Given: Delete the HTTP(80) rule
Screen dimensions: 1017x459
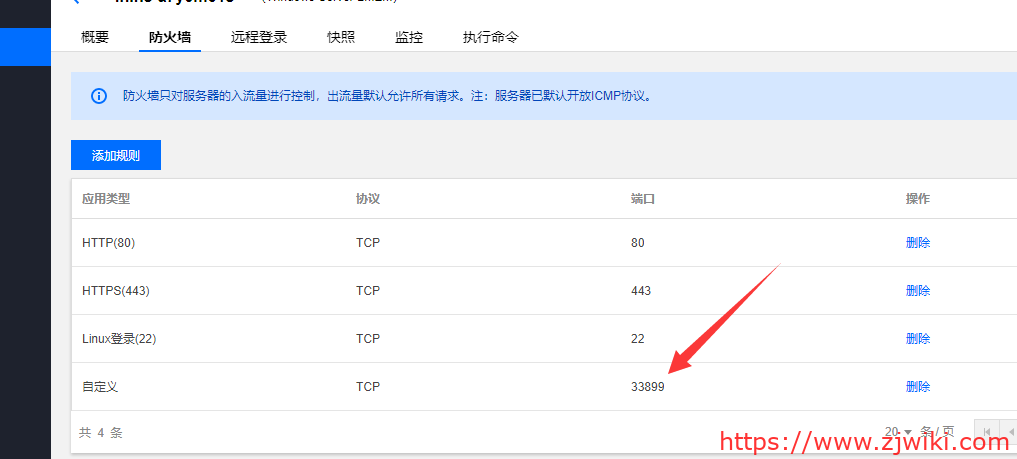Looking at the screenshot, I should [918, 242].
